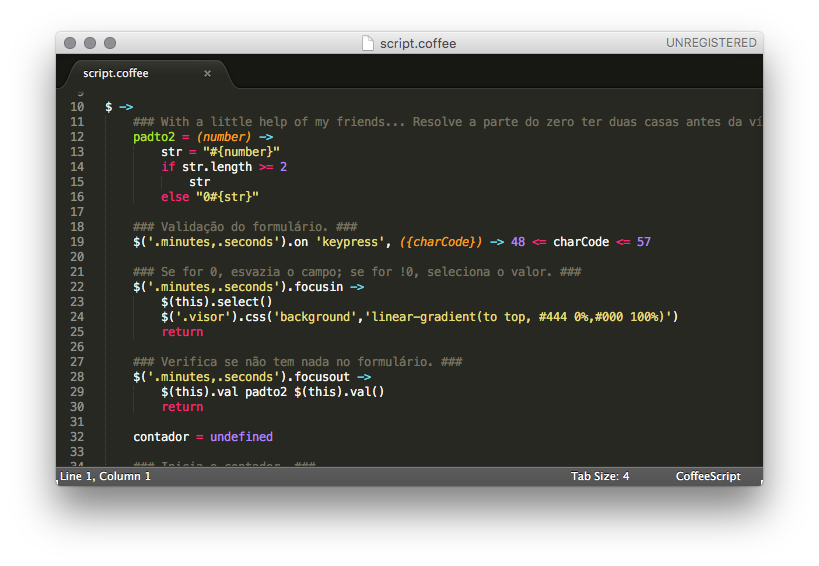
Task: Click 'contador' variable on line 32
Action: [x=161, y=437]
